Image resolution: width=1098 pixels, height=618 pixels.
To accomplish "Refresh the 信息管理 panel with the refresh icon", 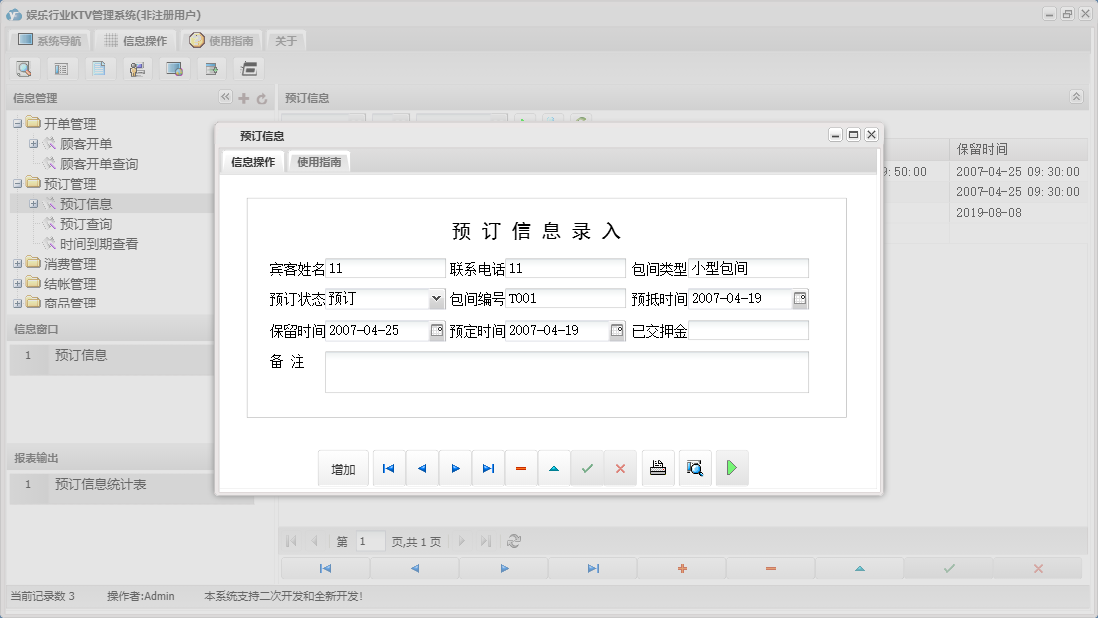I will [260, 98].
